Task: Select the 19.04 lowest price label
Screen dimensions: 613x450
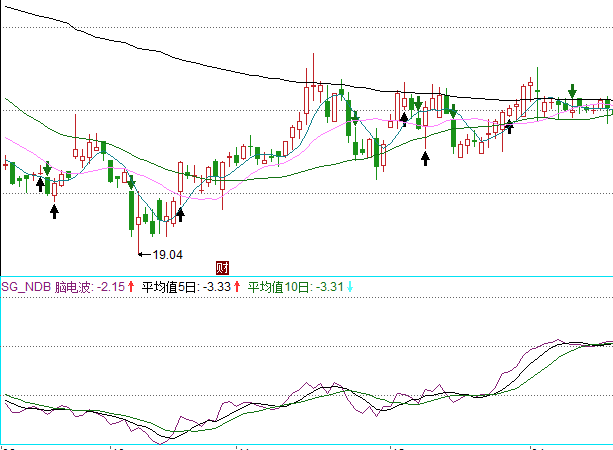Action: coord(167,255)
